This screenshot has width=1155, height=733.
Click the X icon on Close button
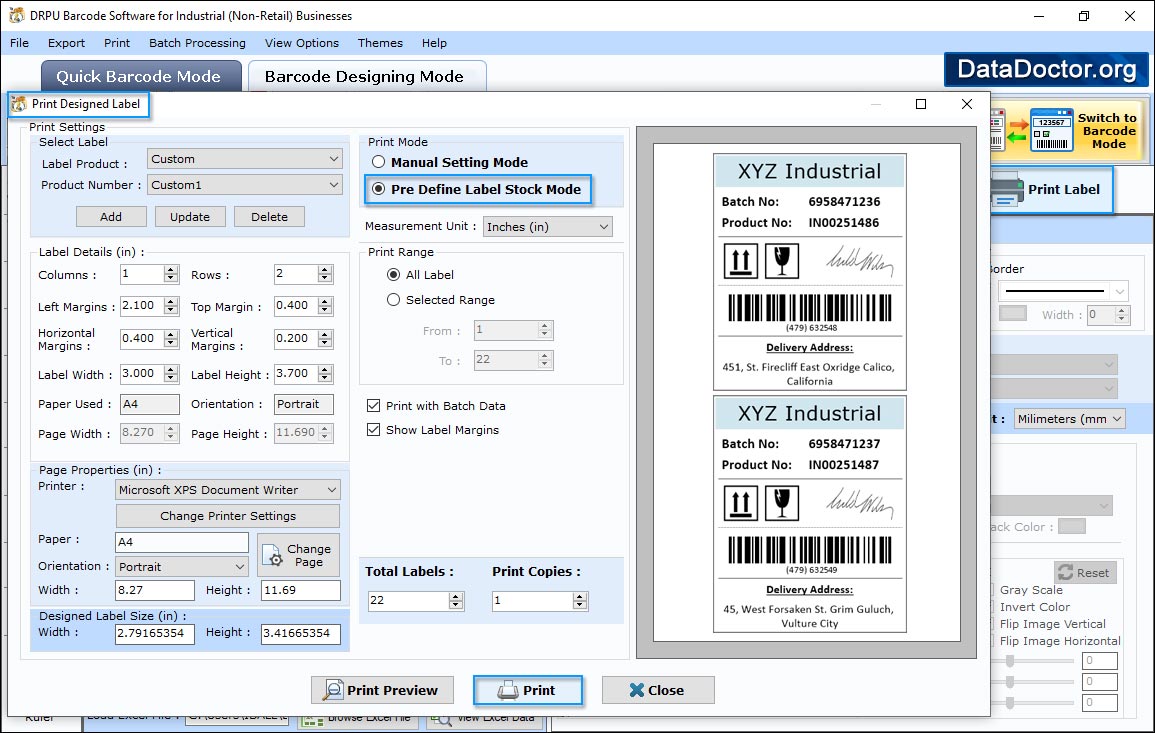(x=636, y=690)
